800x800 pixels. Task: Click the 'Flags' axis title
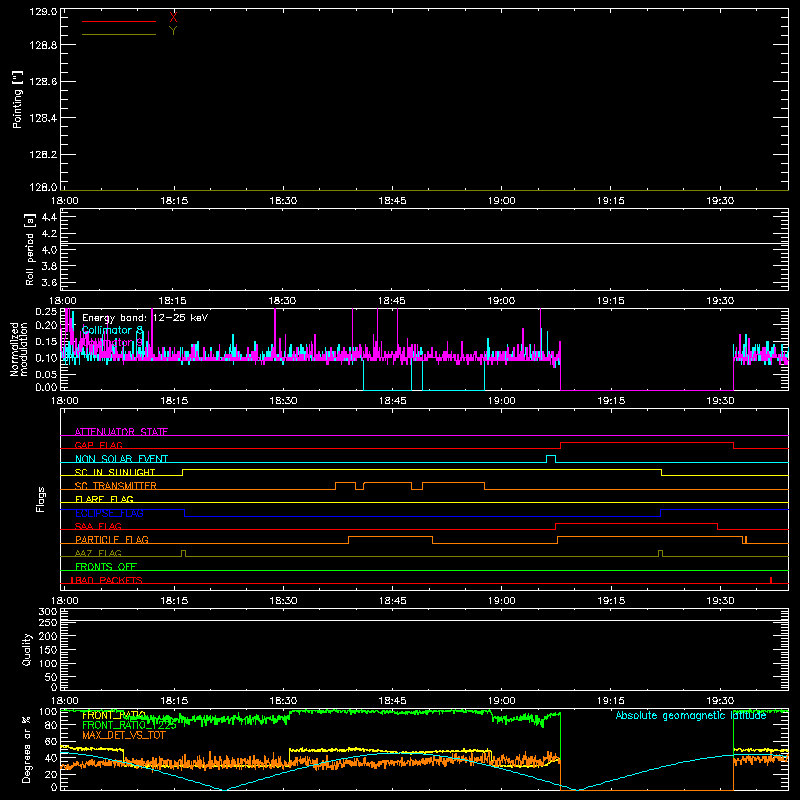[x=40, y=499]
